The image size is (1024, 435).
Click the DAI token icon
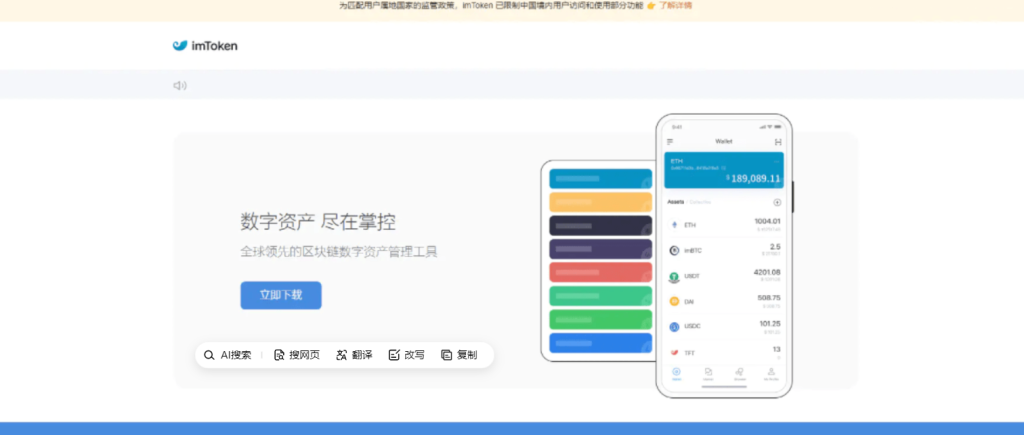[x=675, y=301]
